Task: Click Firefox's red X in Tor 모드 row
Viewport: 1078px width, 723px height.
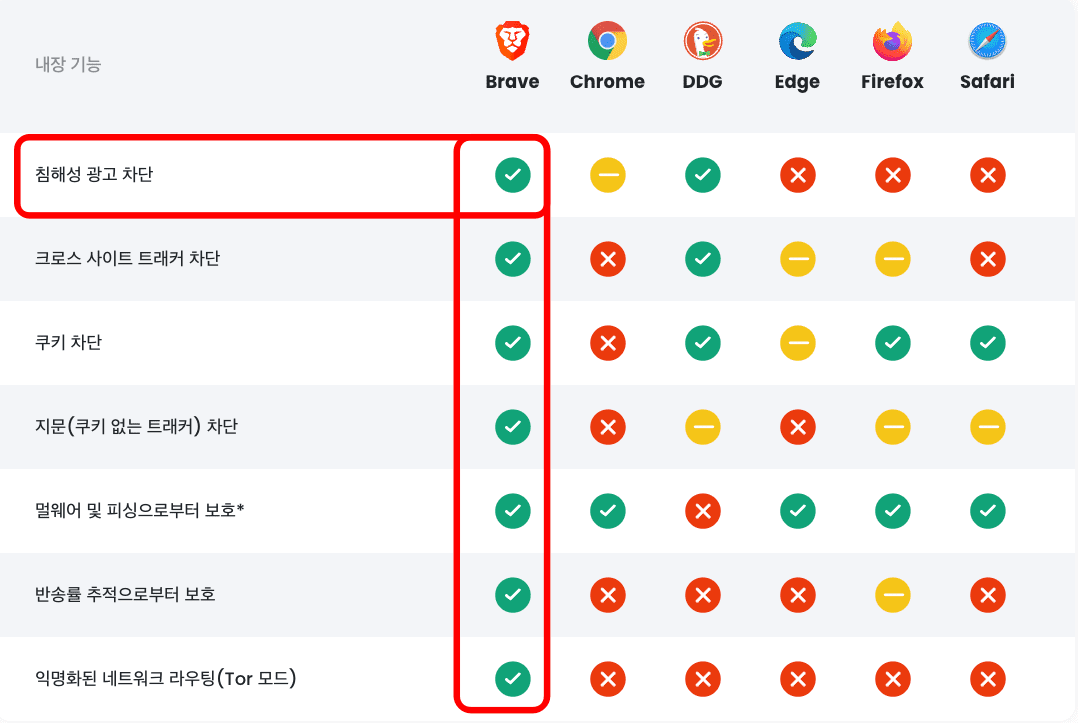Action: [892, 679]
